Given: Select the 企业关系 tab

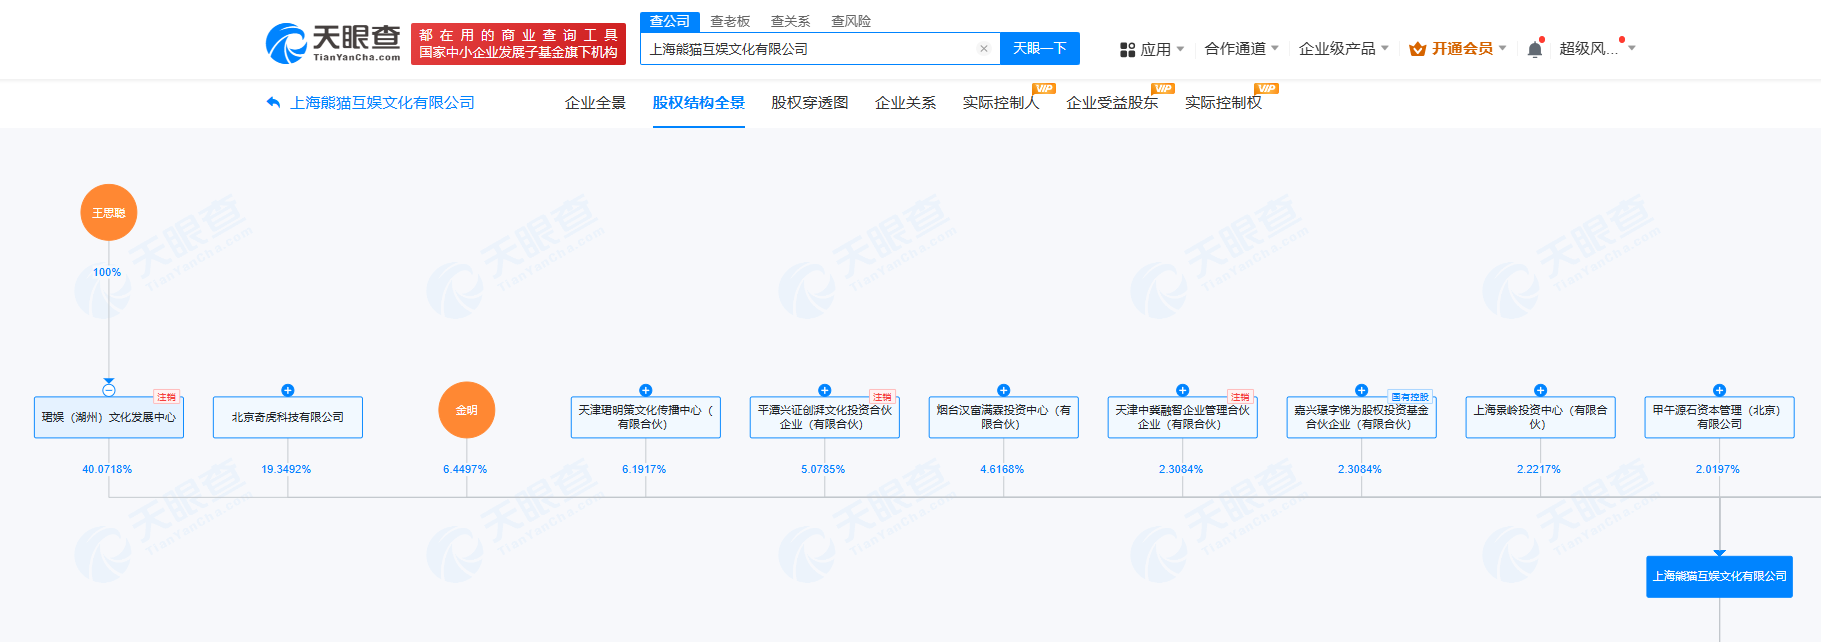Looking at the screenshot, I should tap(905, 103).
